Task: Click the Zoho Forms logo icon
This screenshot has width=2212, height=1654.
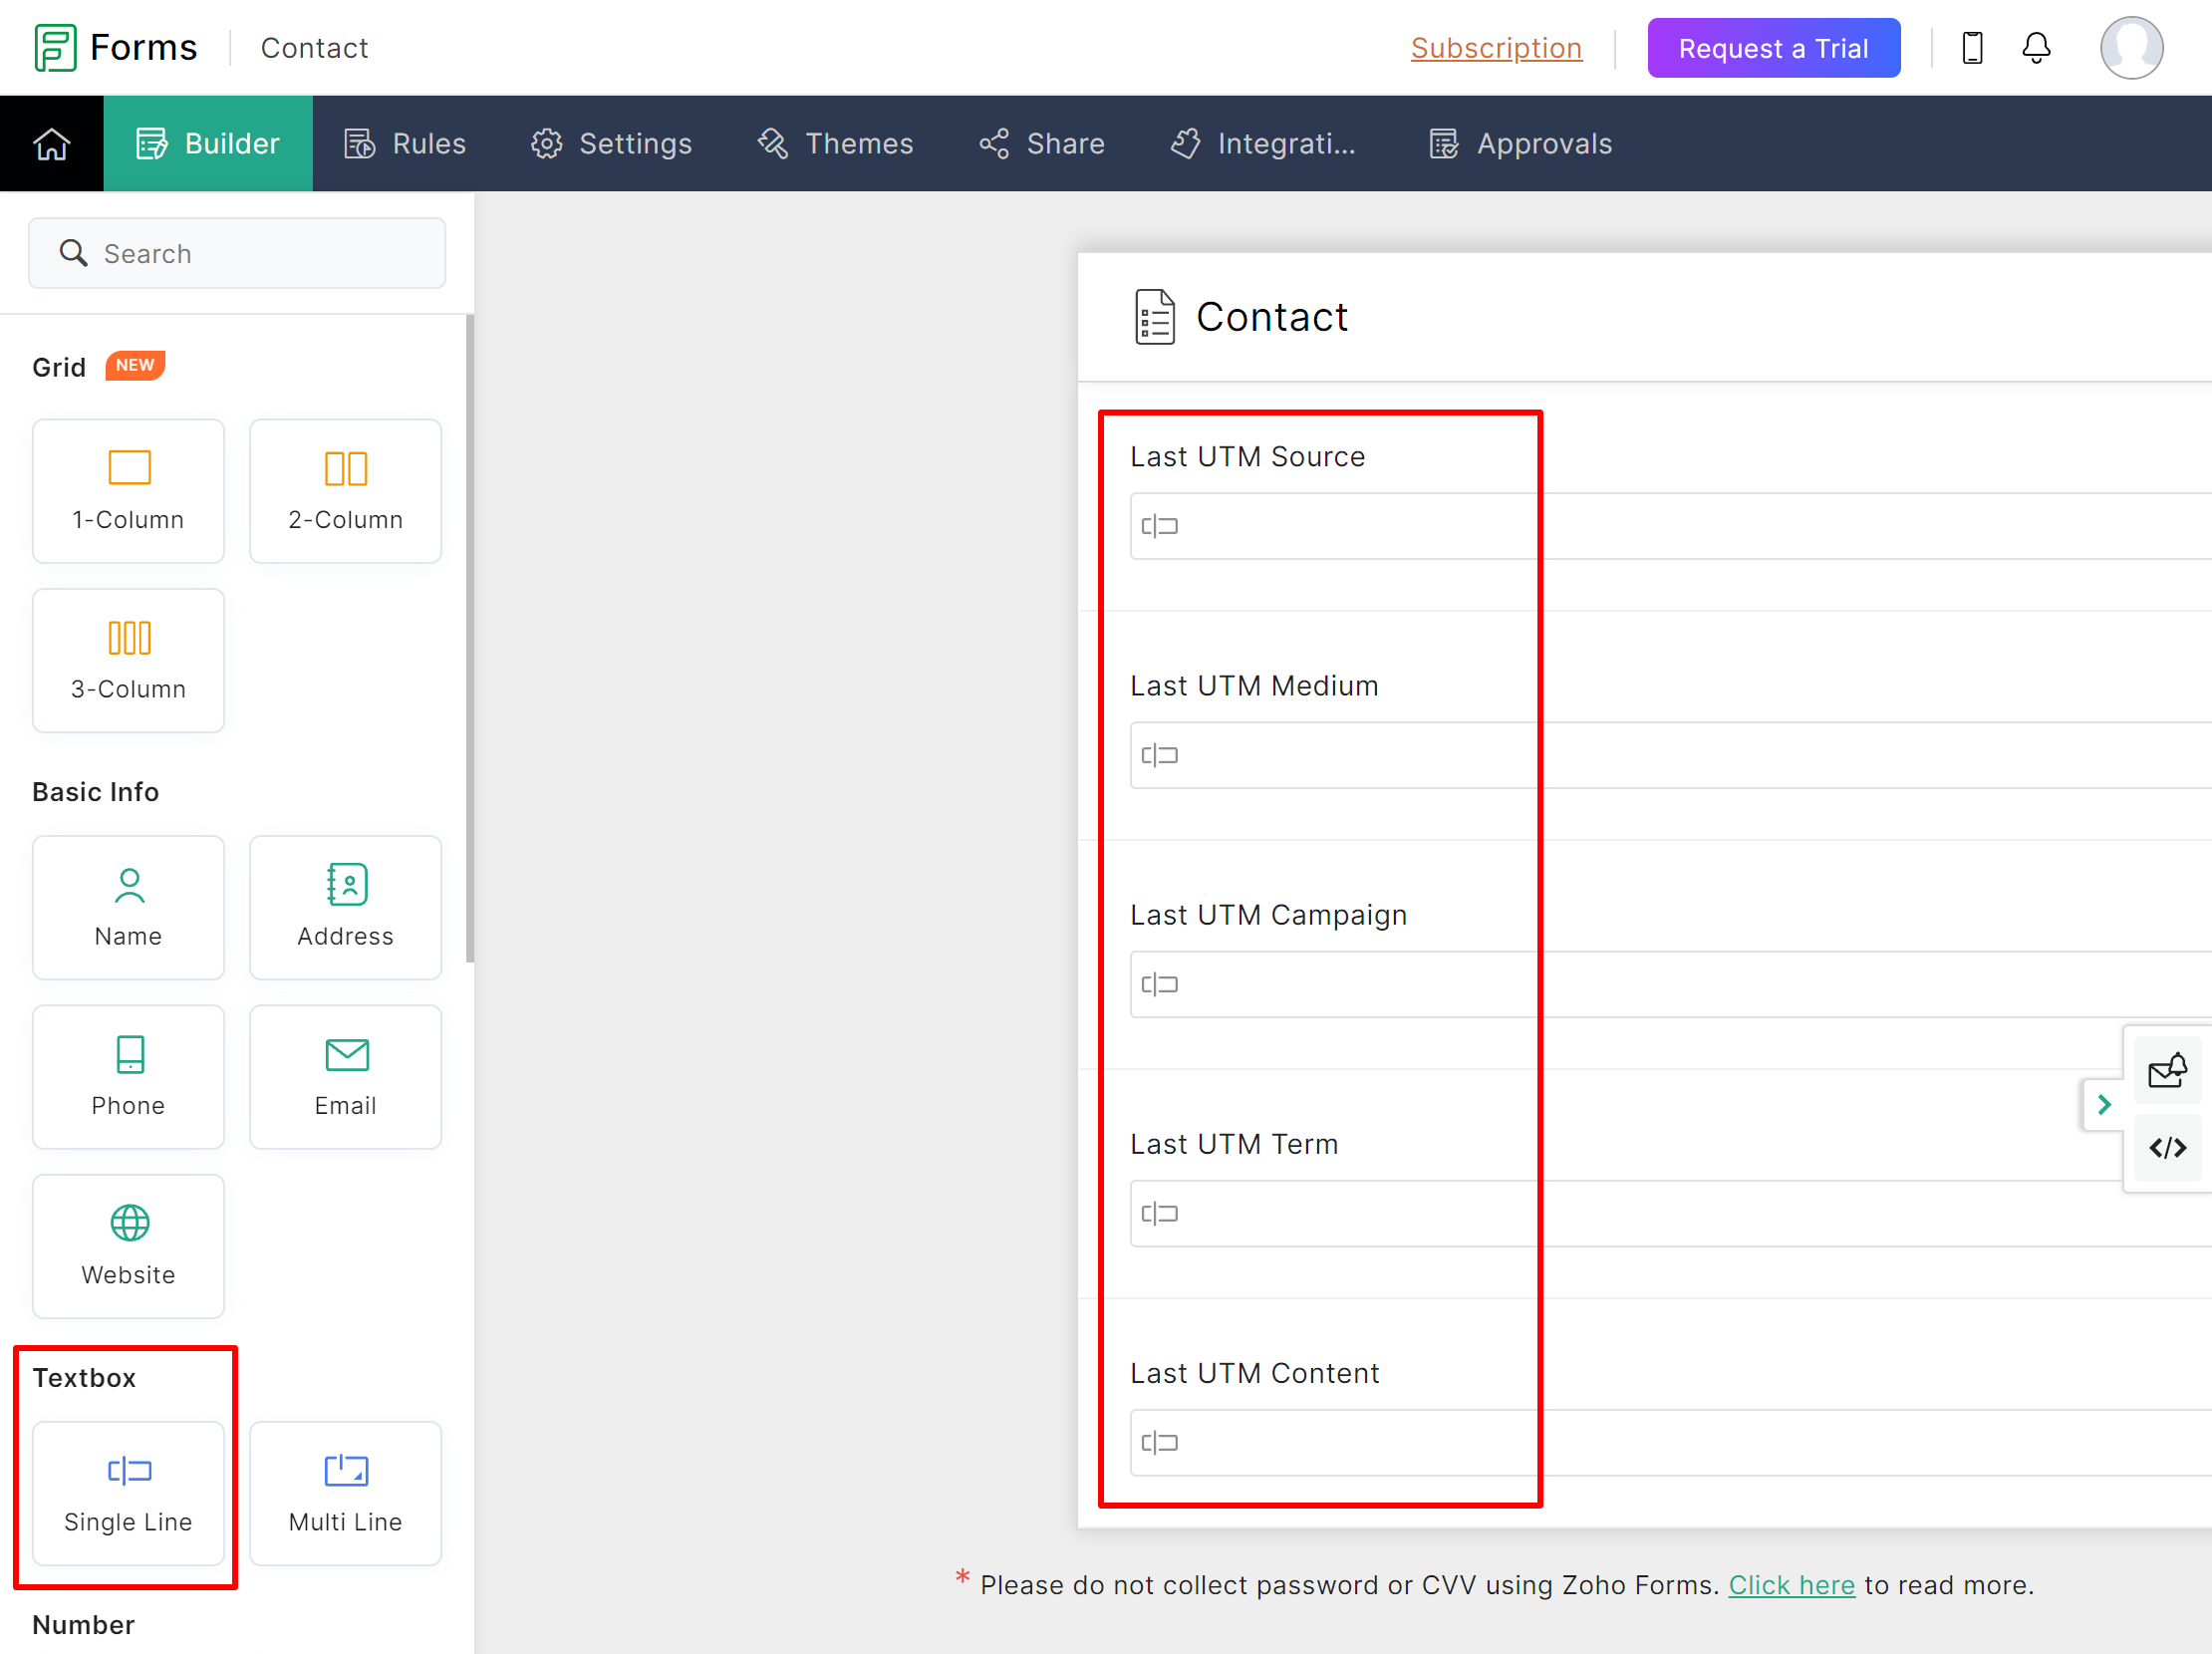Action: point(55,47)
